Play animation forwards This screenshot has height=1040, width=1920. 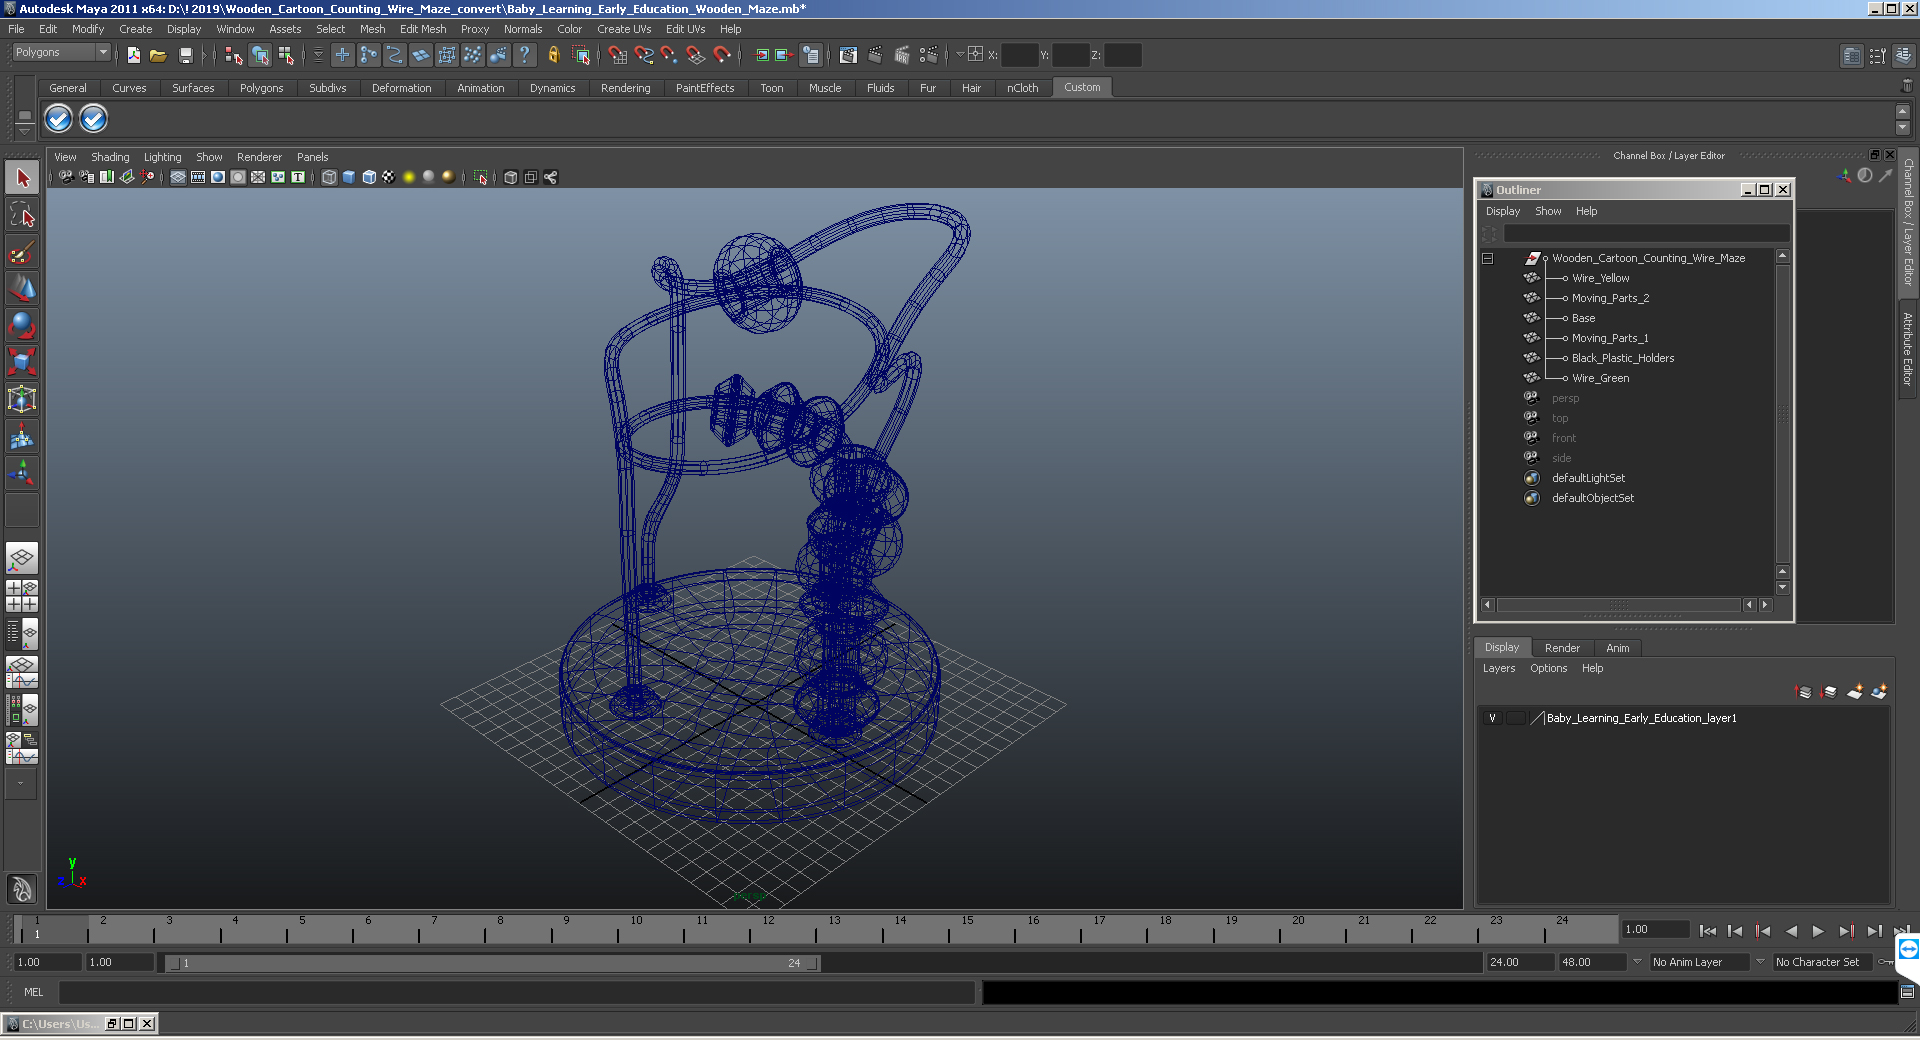pos(1818,931)
